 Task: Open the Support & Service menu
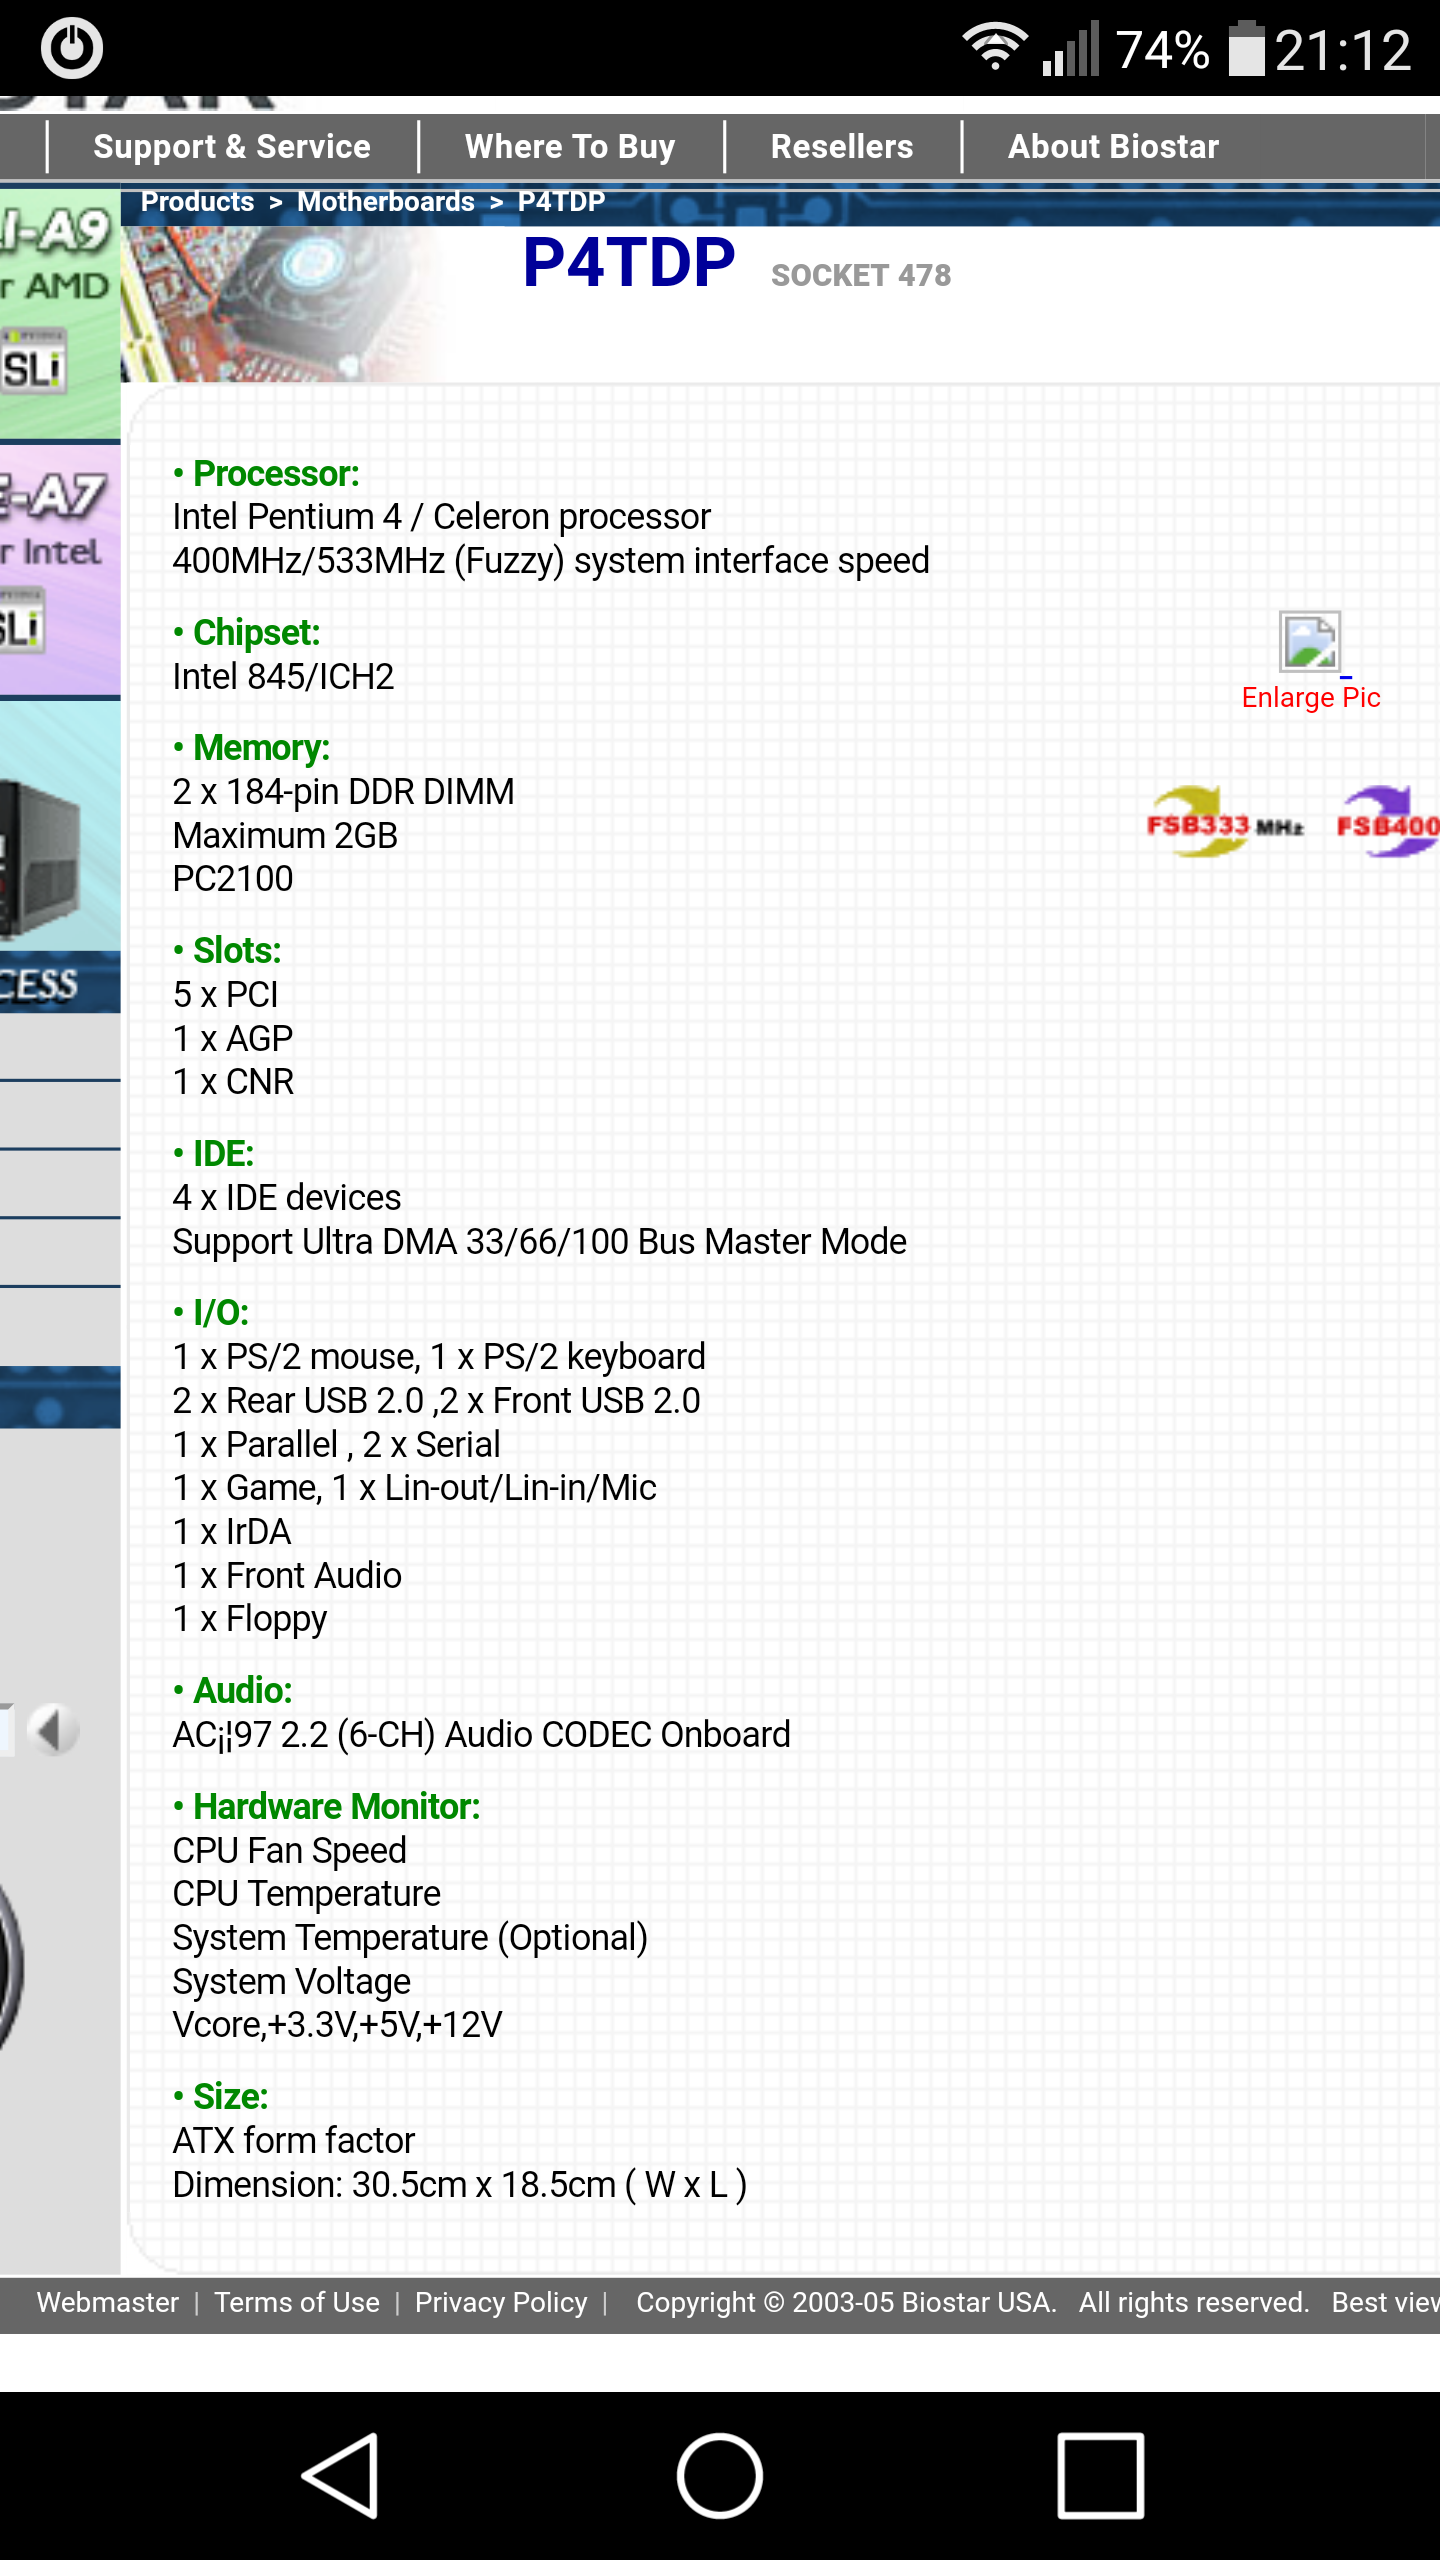tap(232, 147)
